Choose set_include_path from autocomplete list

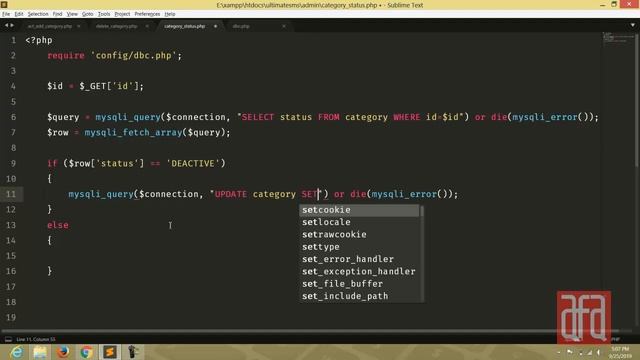coord(359,296)
